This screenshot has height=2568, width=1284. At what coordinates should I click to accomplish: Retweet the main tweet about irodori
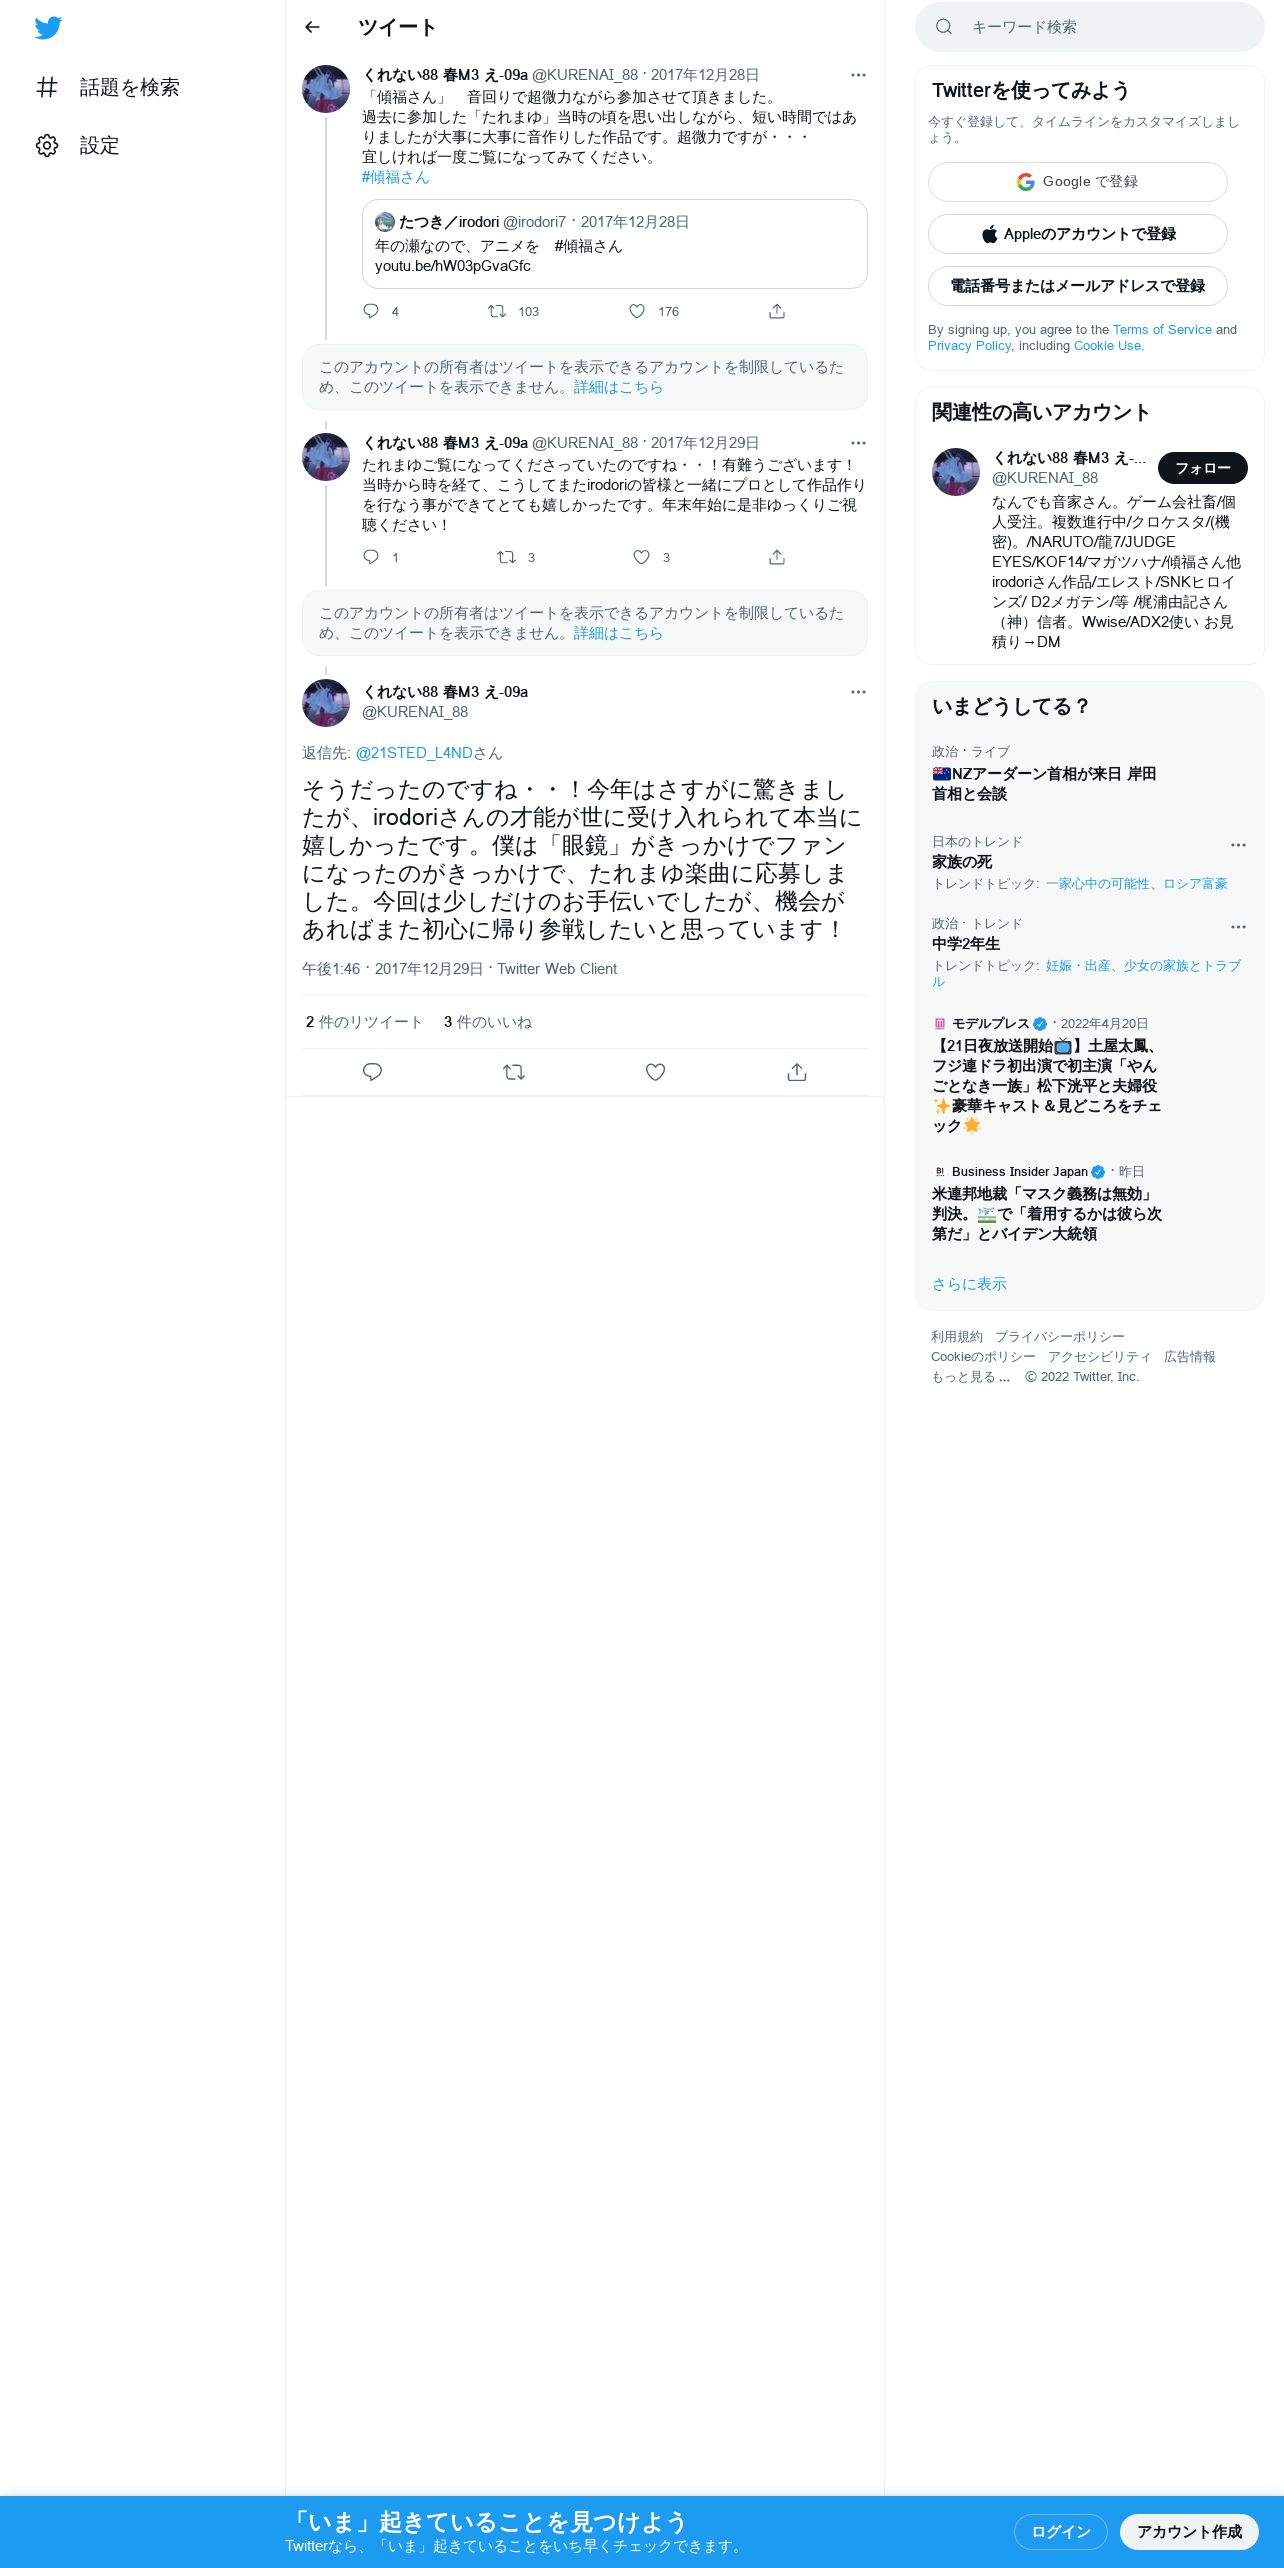tap(514, 1072)
